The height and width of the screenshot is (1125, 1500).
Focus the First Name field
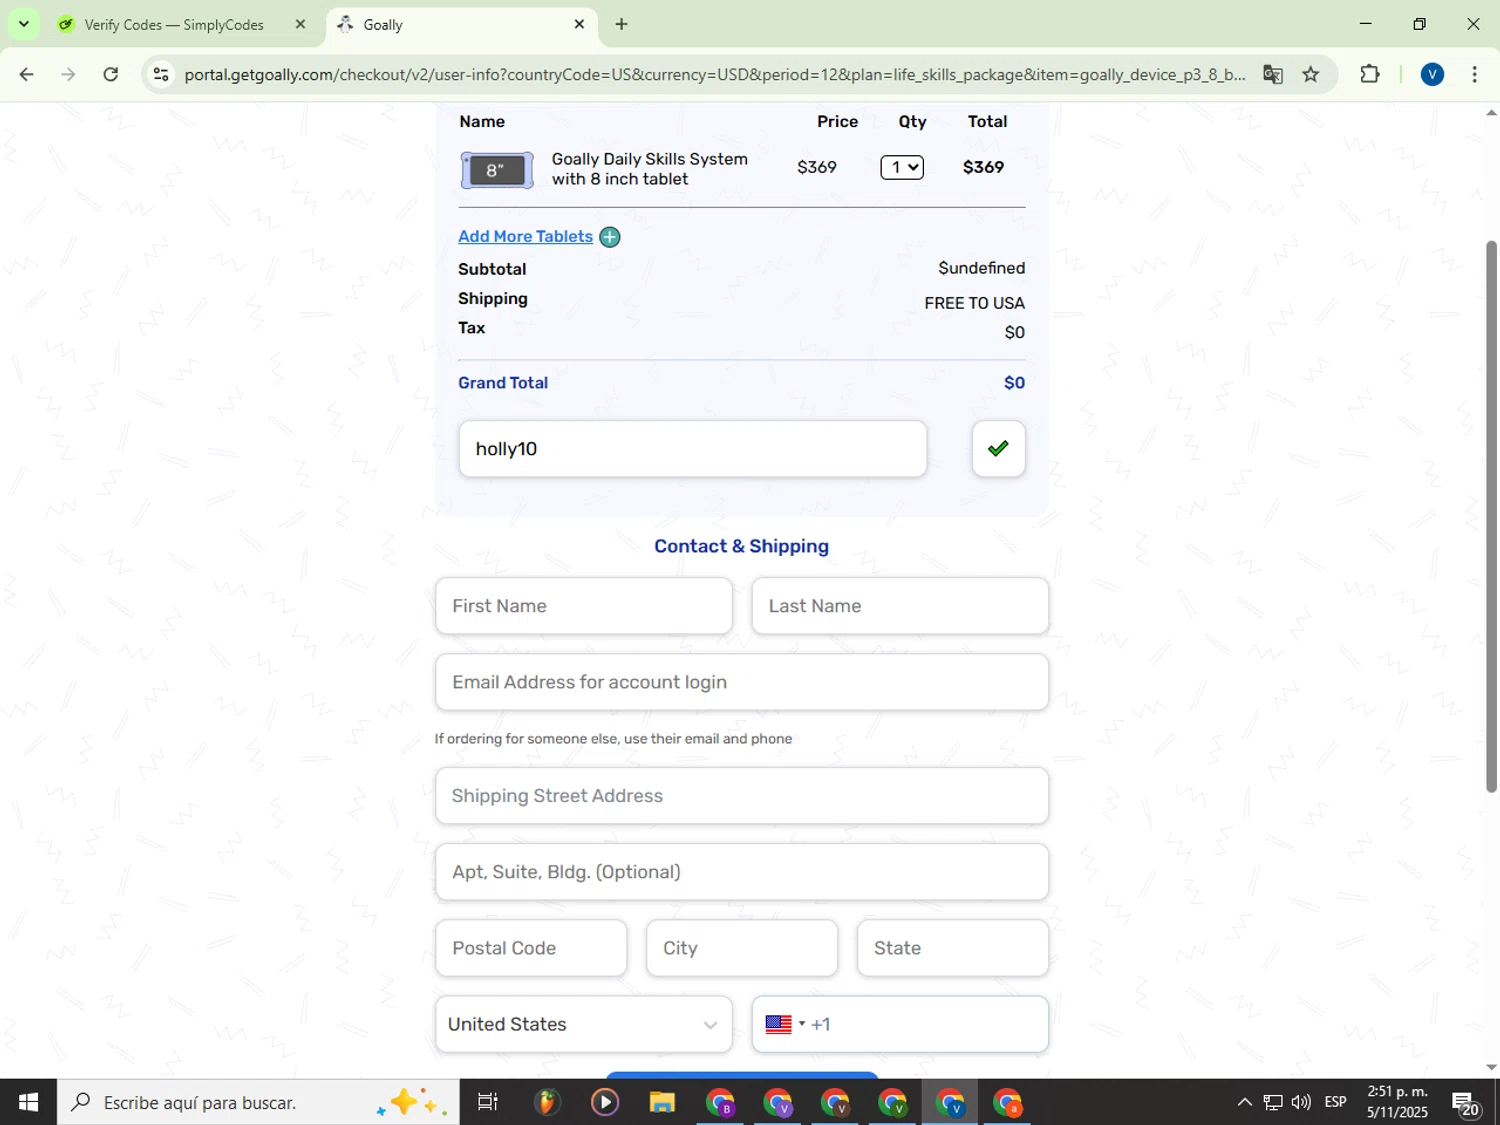[584, 606]
